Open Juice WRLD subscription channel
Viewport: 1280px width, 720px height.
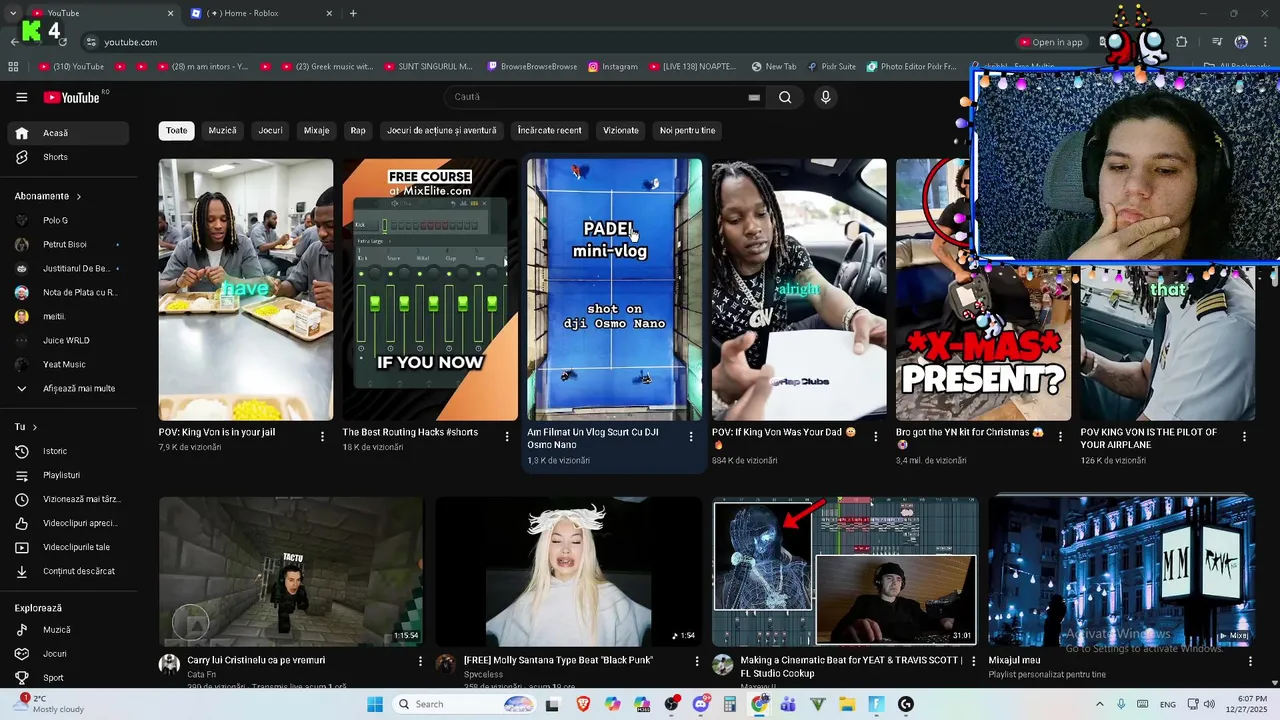tap(68, 340)
